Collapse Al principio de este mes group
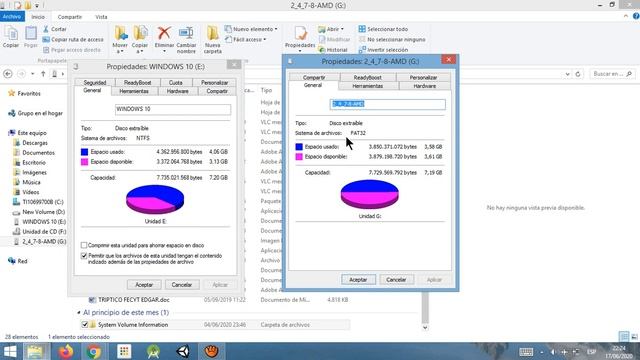 coord(79,313)
